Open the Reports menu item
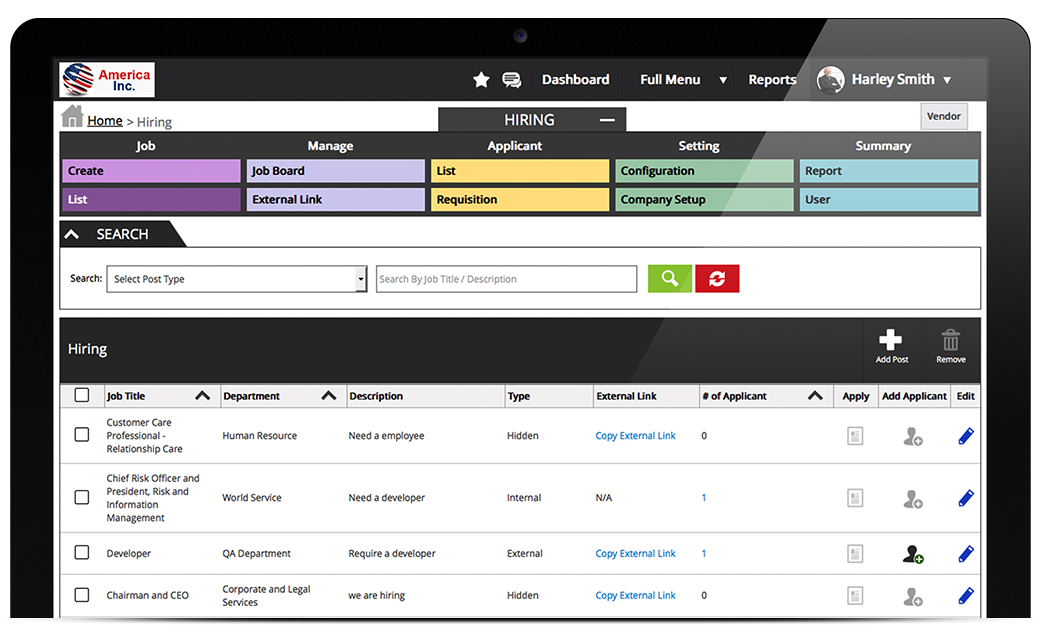The width and height of the screenshot is (1042, 634). 772,80
